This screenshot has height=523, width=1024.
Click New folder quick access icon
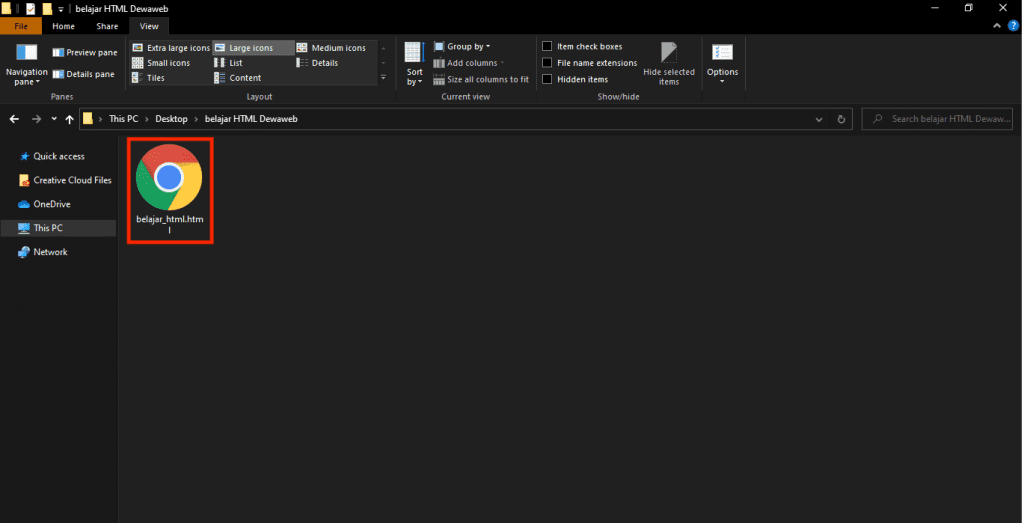point(47,9)
